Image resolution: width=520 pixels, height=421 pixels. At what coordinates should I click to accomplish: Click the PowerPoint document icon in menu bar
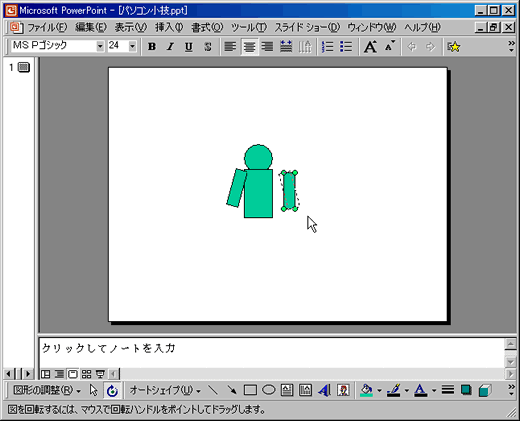[x=16, y=27]
